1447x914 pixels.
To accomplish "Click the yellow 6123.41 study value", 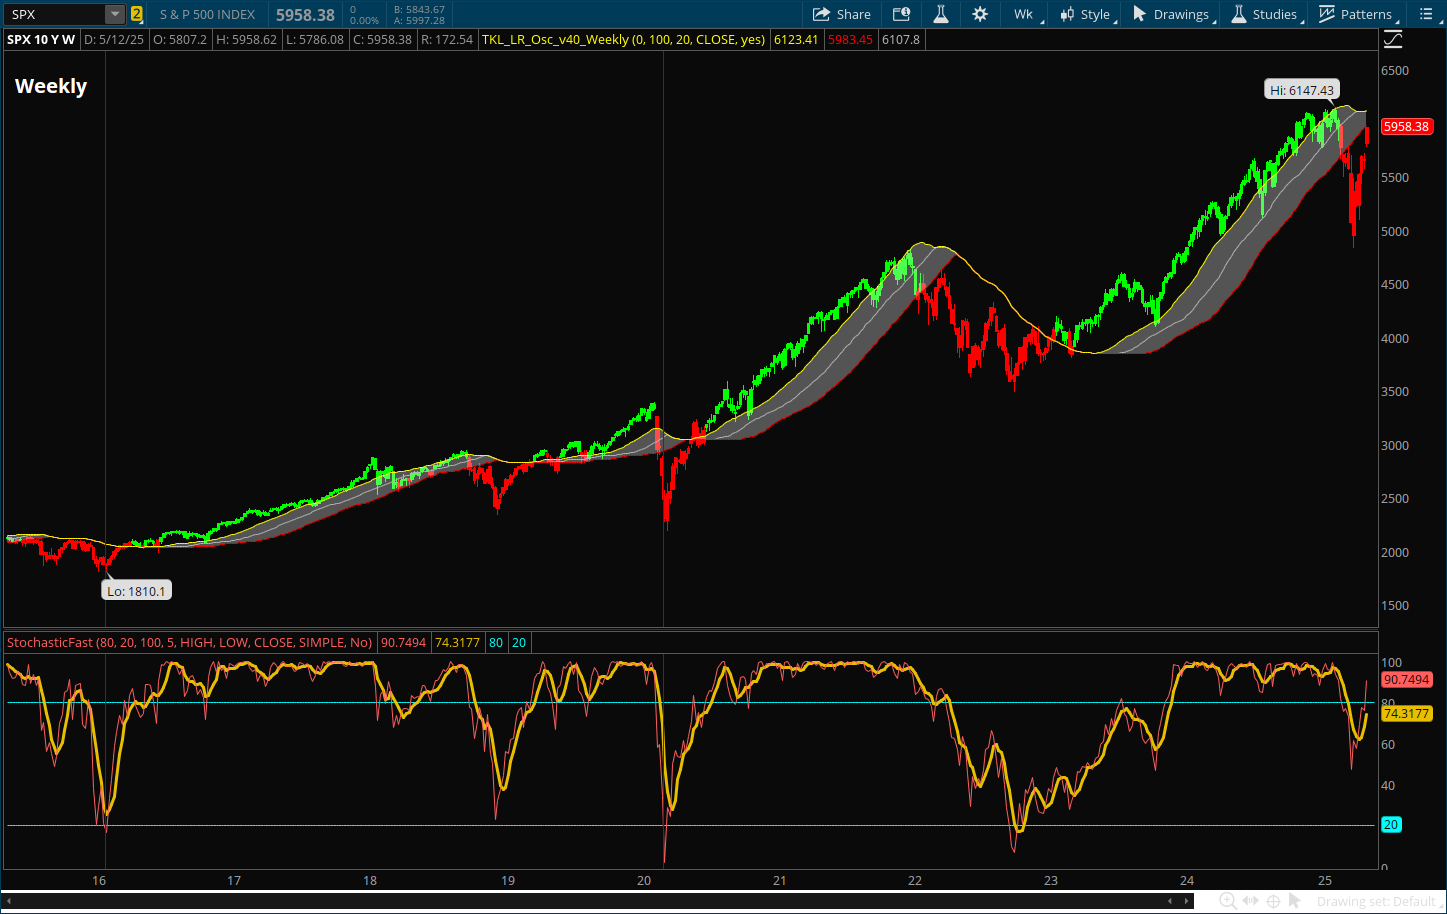I will pos(796,40).
